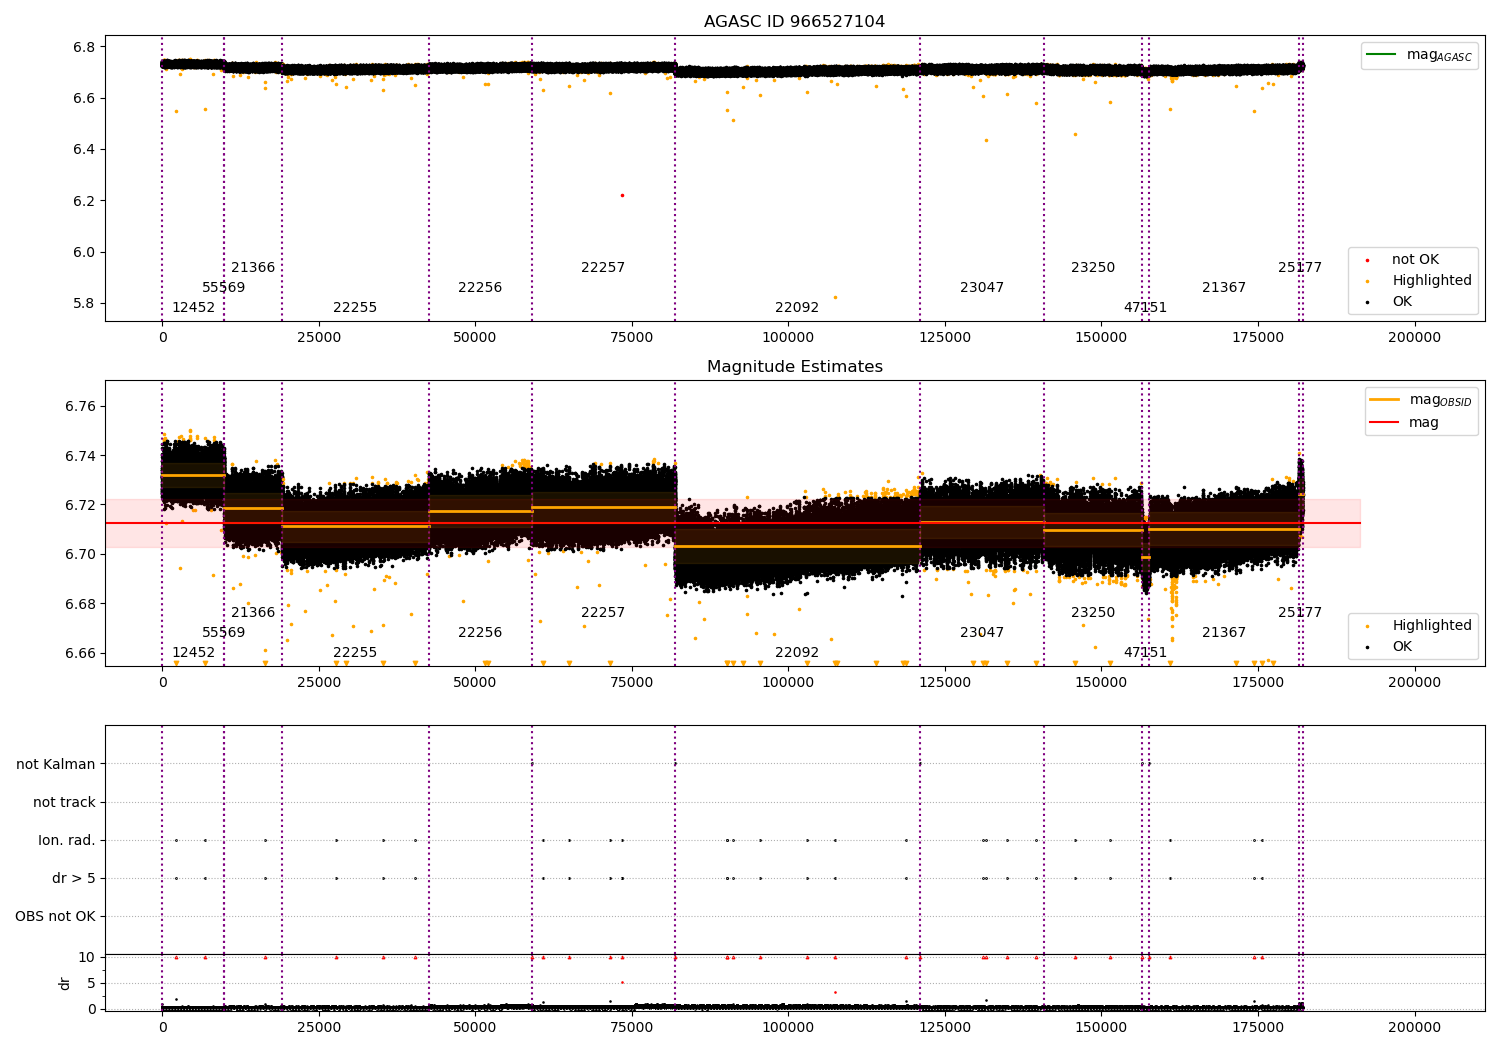The width and height of the screenshot is (1500, 1050).
Task: Select obsid label 23047 in top plot
Action: (x=982, y=288)
